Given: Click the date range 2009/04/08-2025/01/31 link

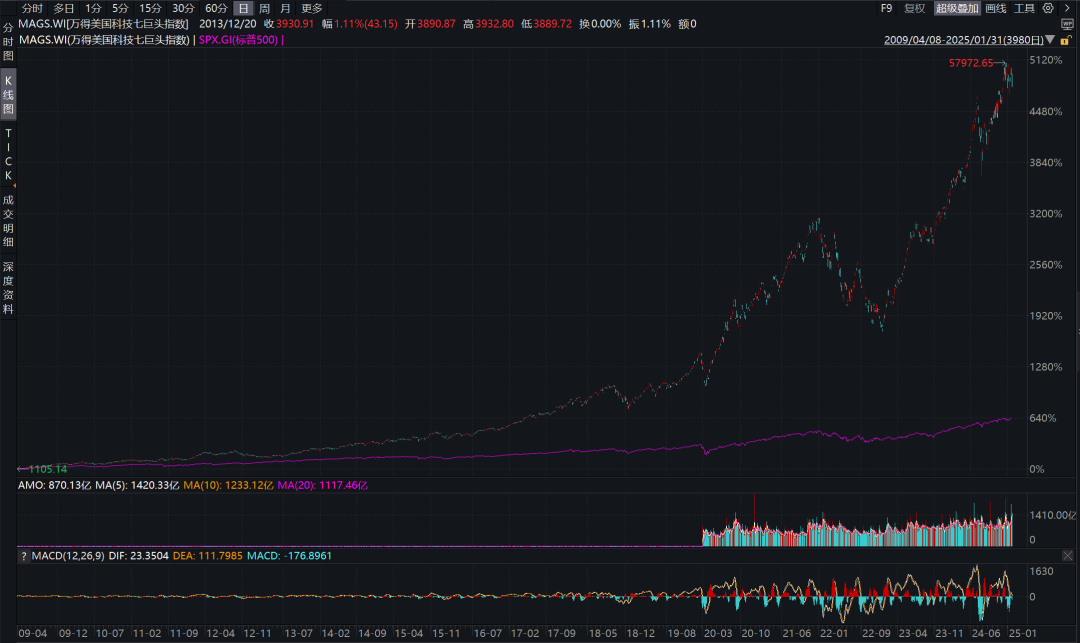Looking at the screenshot, I should click(x=964, y=40).
